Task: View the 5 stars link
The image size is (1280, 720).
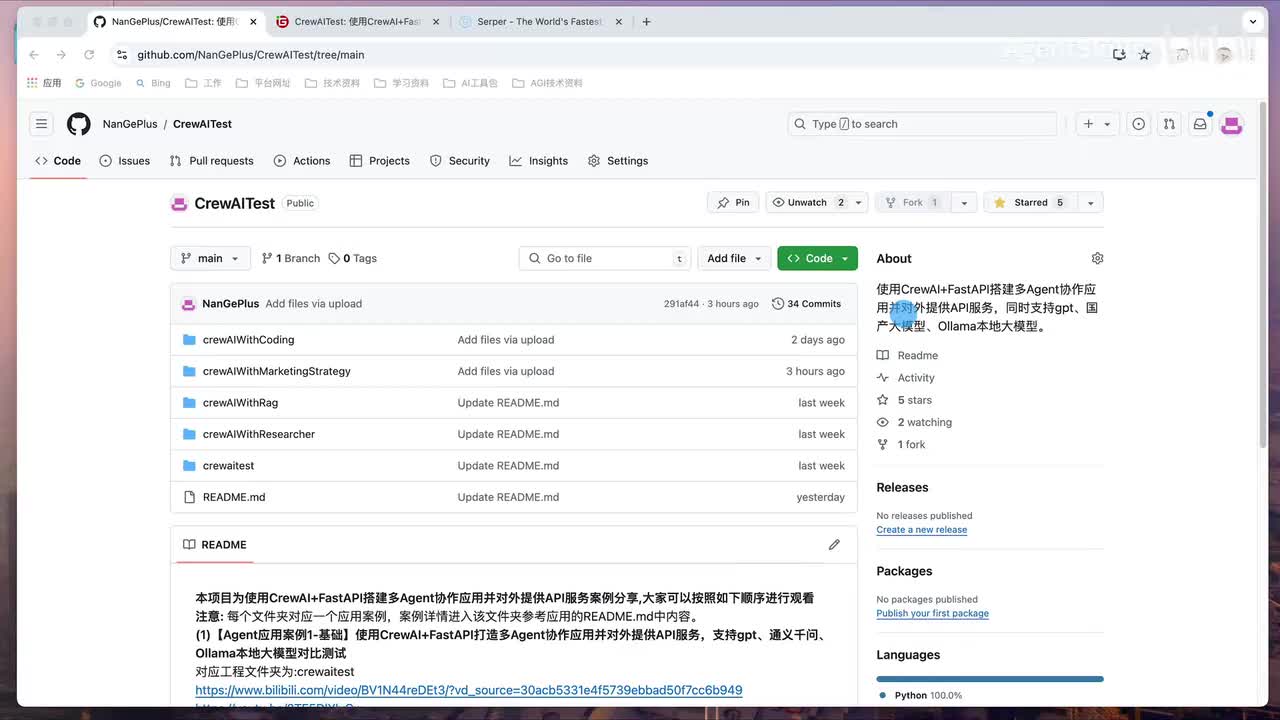Action: (905, 400)
